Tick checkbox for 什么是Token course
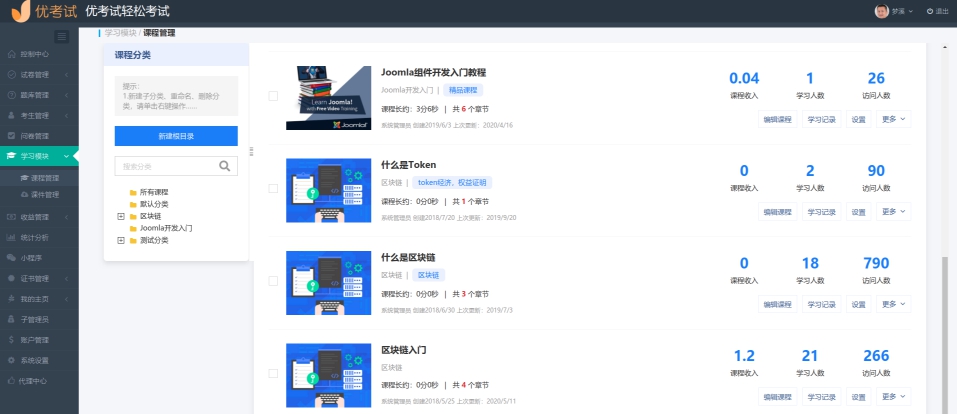Viewport: 957px width, 414px height. click(273, 188)
